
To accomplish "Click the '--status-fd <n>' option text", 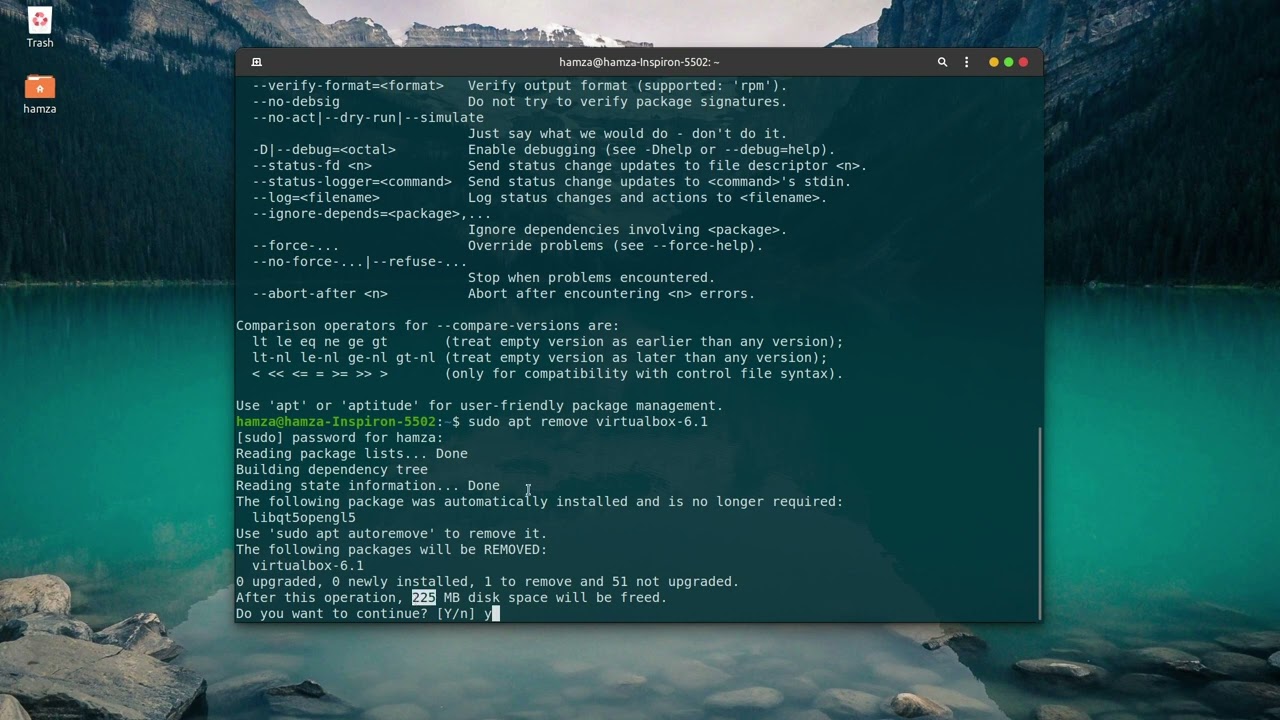I will (x=312, y=165).
